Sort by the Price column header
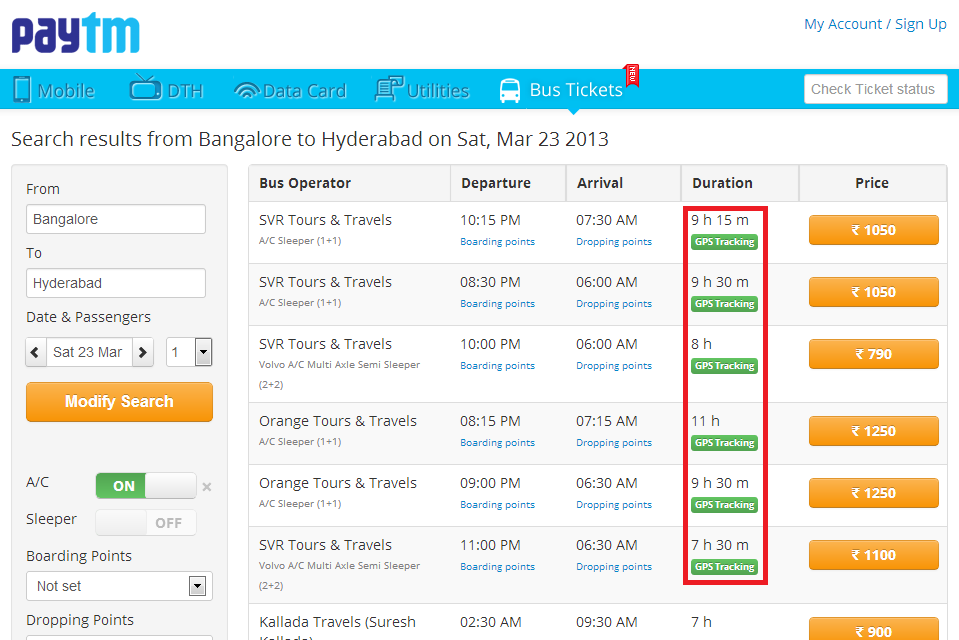Screen dimensions: 959x640 [x=872, y=183]
